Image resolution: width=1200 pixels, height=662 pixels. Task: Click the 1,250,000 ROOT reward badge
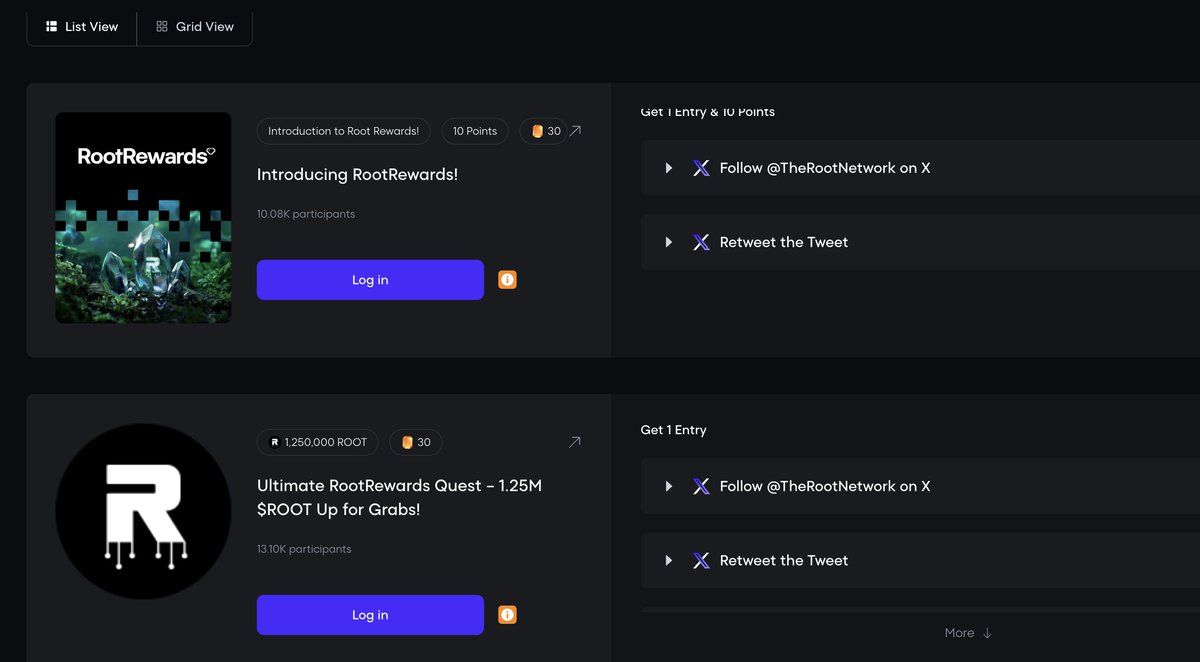click(x=318, y=442)
